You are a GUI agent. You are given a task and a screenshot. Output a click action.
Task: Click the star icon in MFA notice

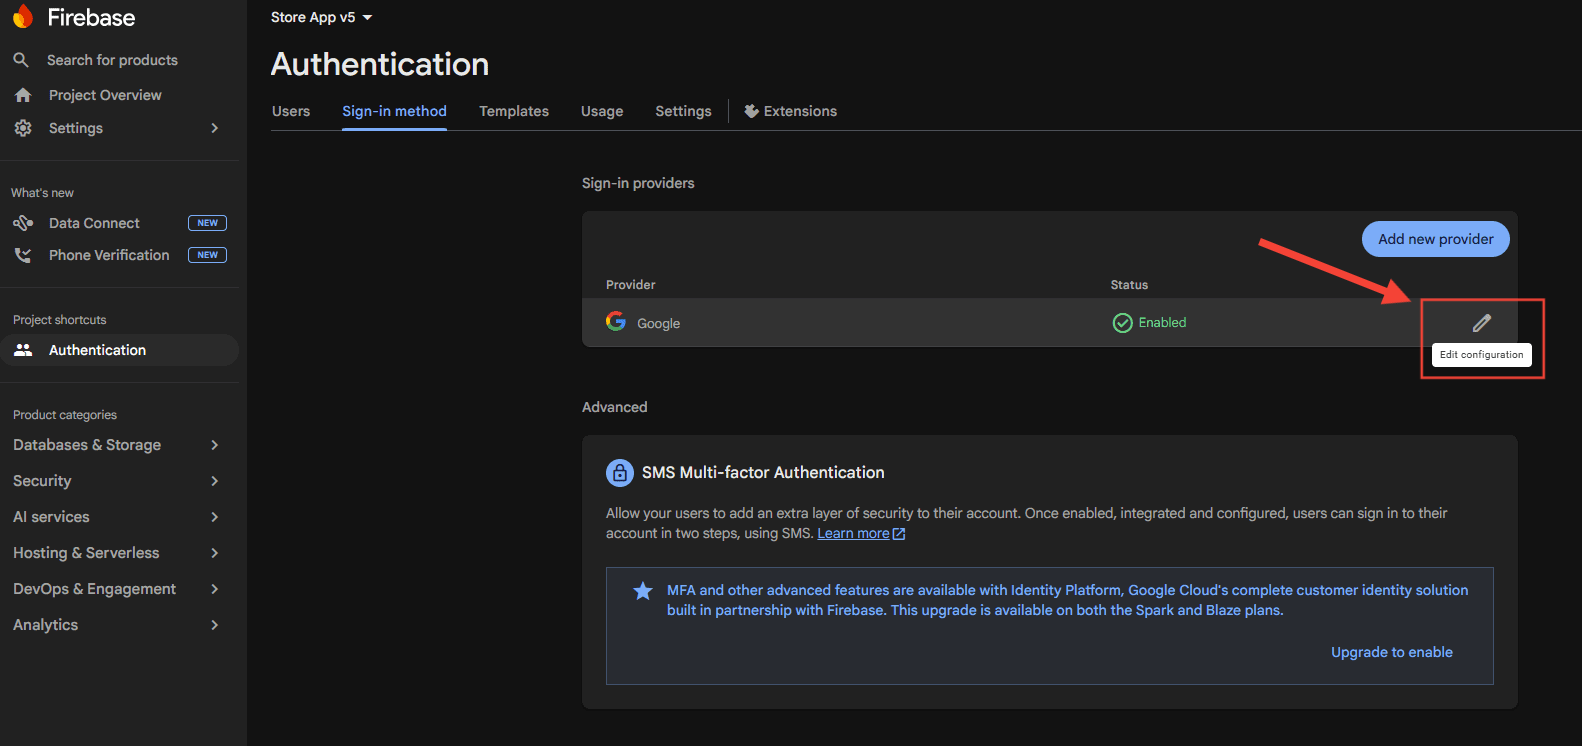(643, 591)
